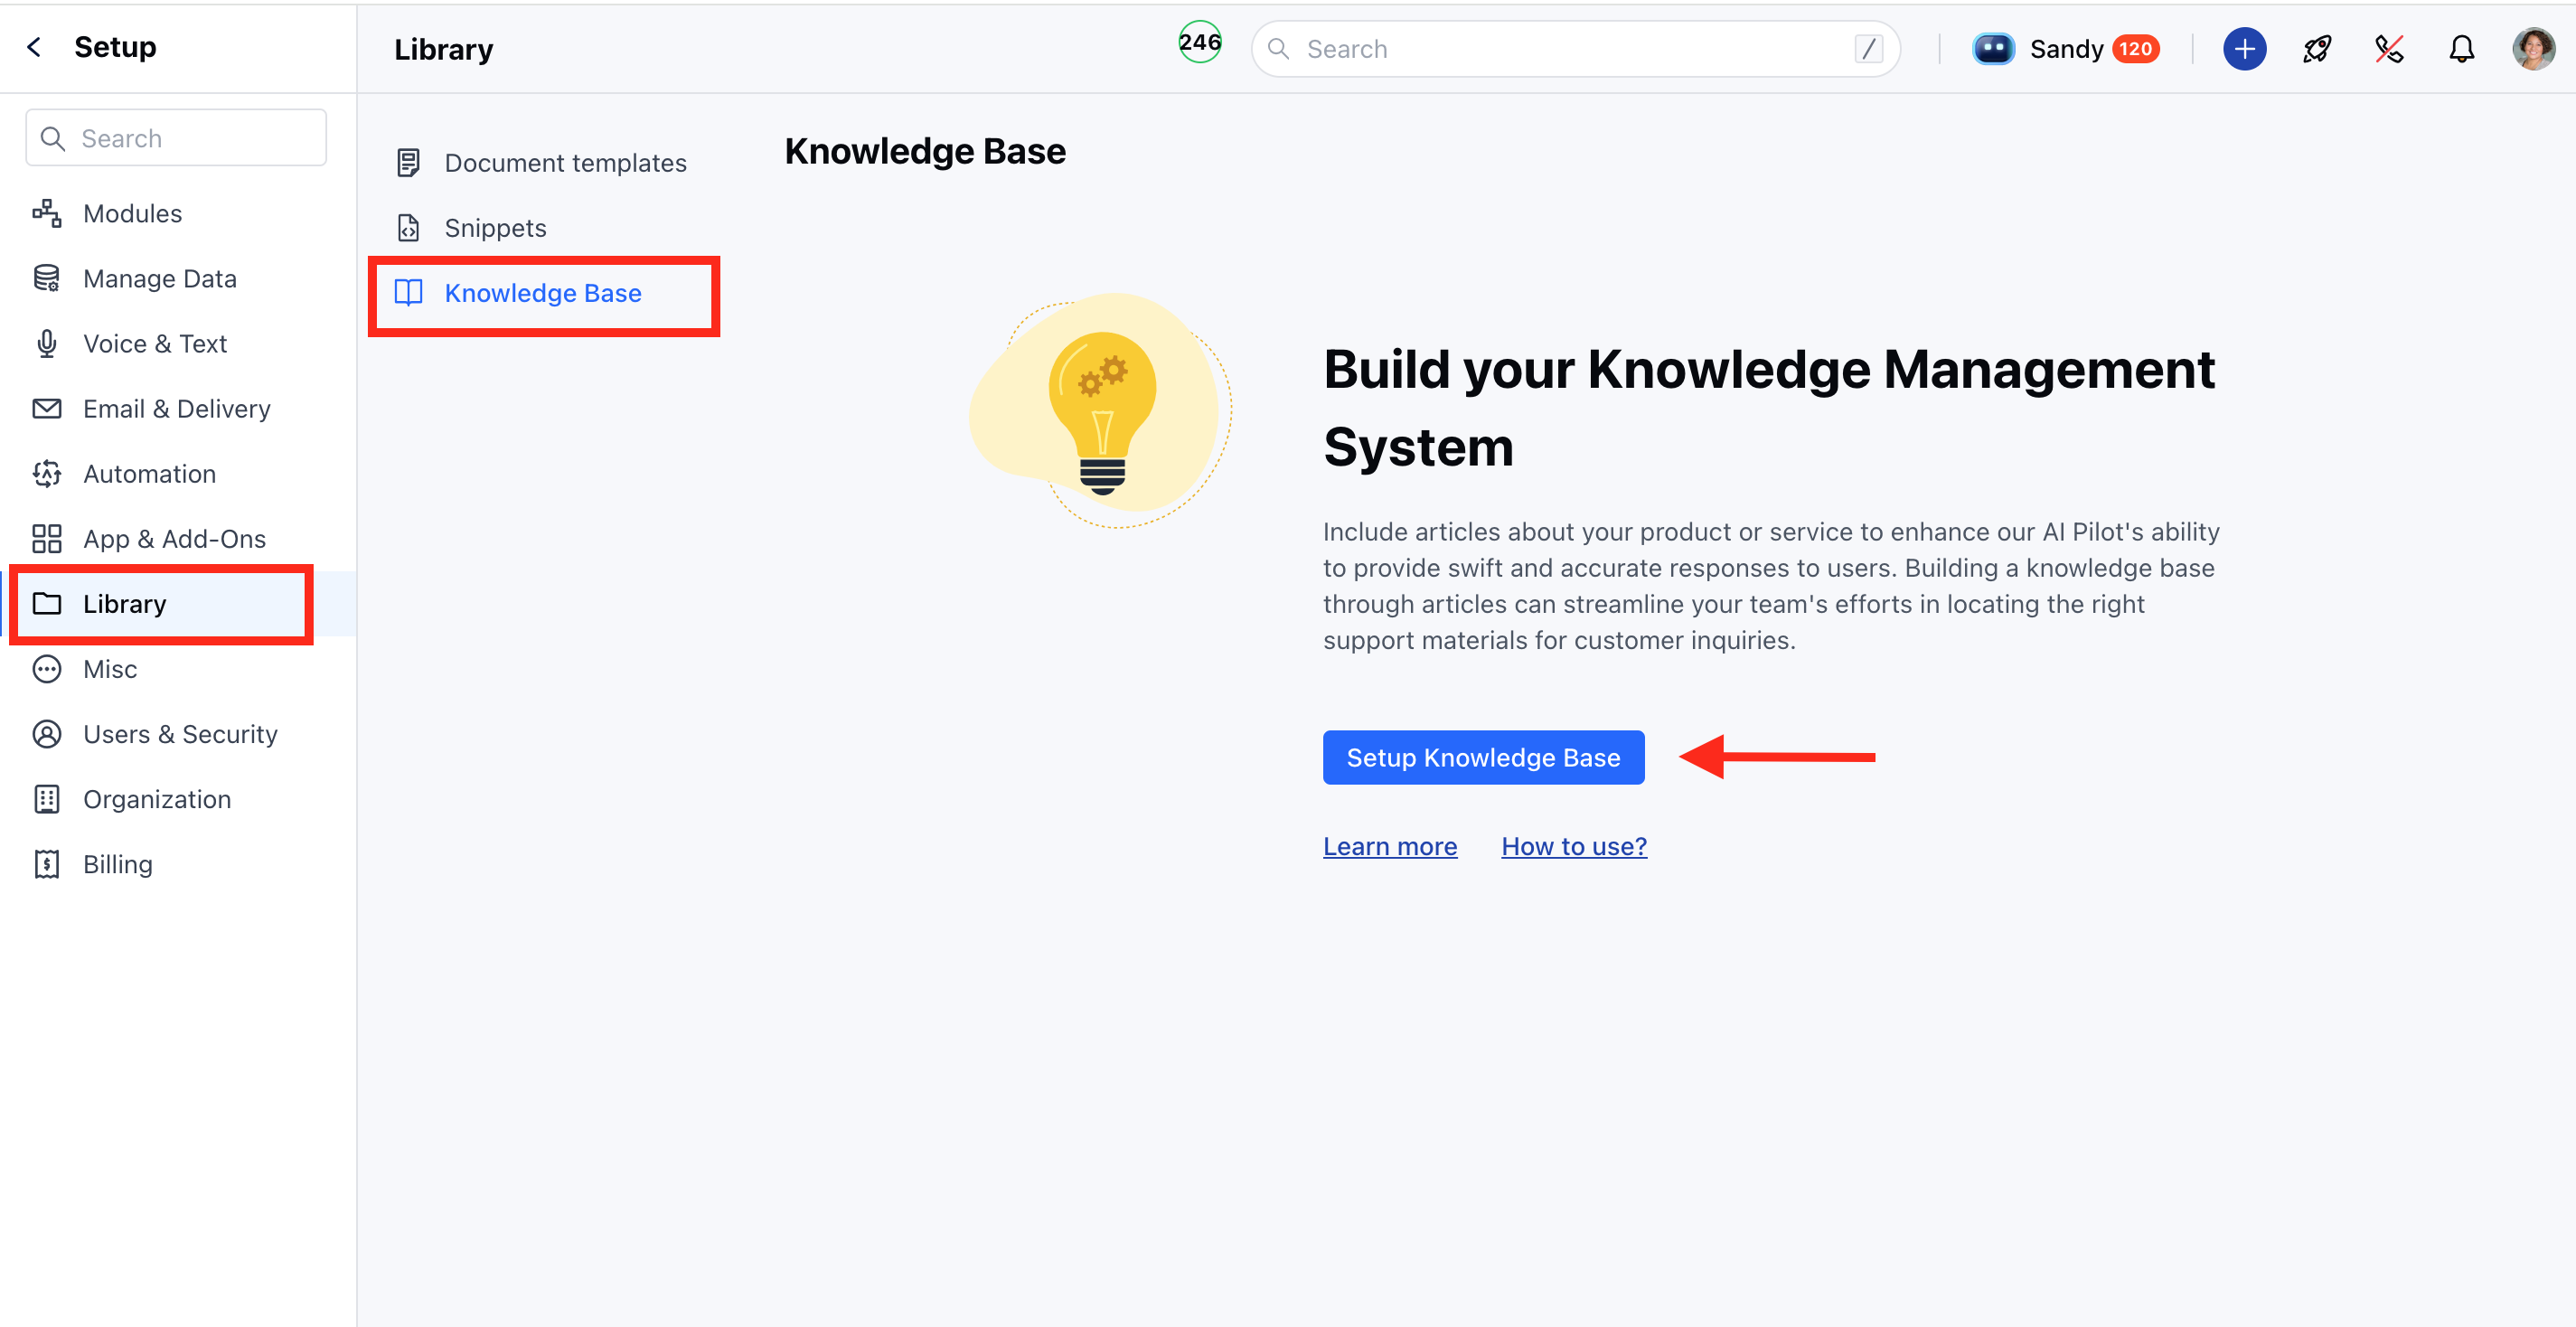Click the Library page title
This screenshot has height=1327, width=2576.
click(x=443, y=49)
